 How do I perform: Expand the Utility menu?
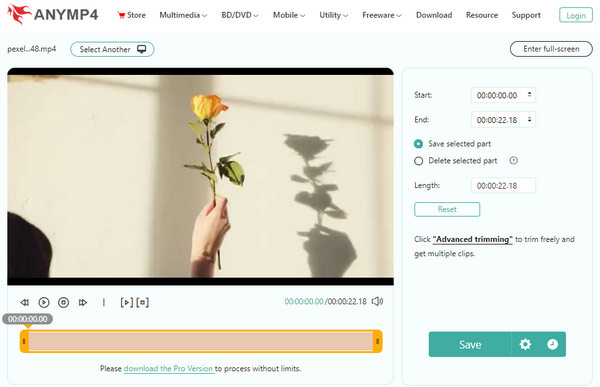[x=334, y=15]
